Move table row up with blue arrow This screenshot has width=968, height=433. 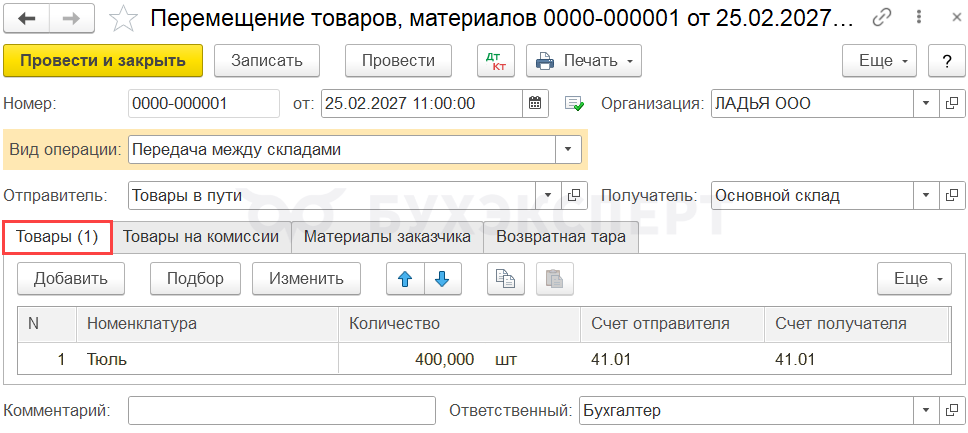[405, 279]
